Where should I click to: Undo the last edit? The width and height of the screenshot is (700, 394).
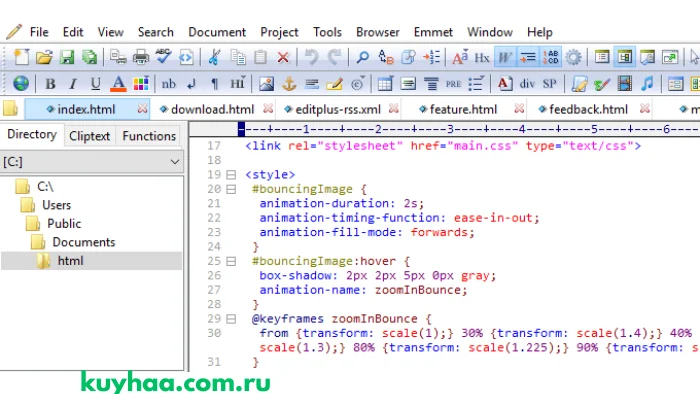(312, 57)
